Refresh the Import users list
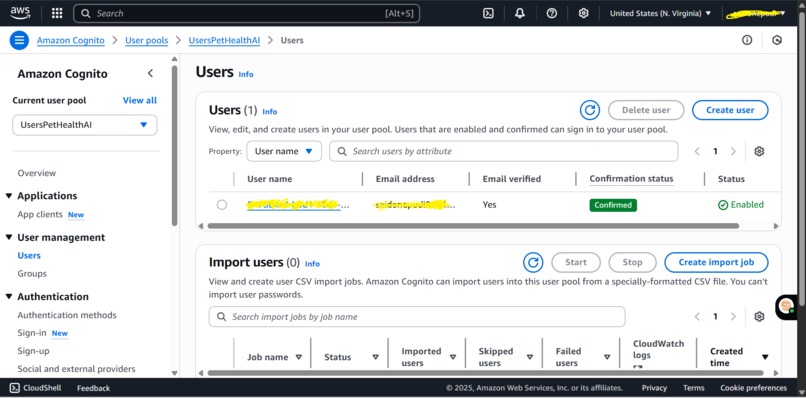Screen dimensions: 806x398 click(x=533, y=262)
